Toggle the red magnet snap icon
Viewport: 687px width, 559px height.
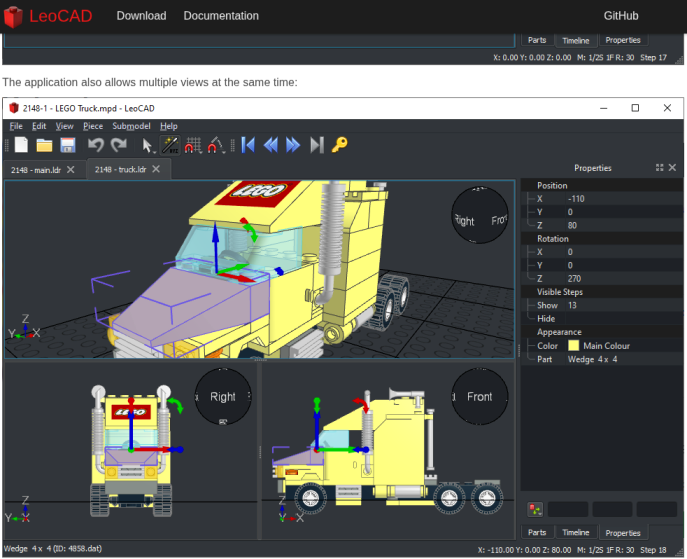tap(215, 145)
